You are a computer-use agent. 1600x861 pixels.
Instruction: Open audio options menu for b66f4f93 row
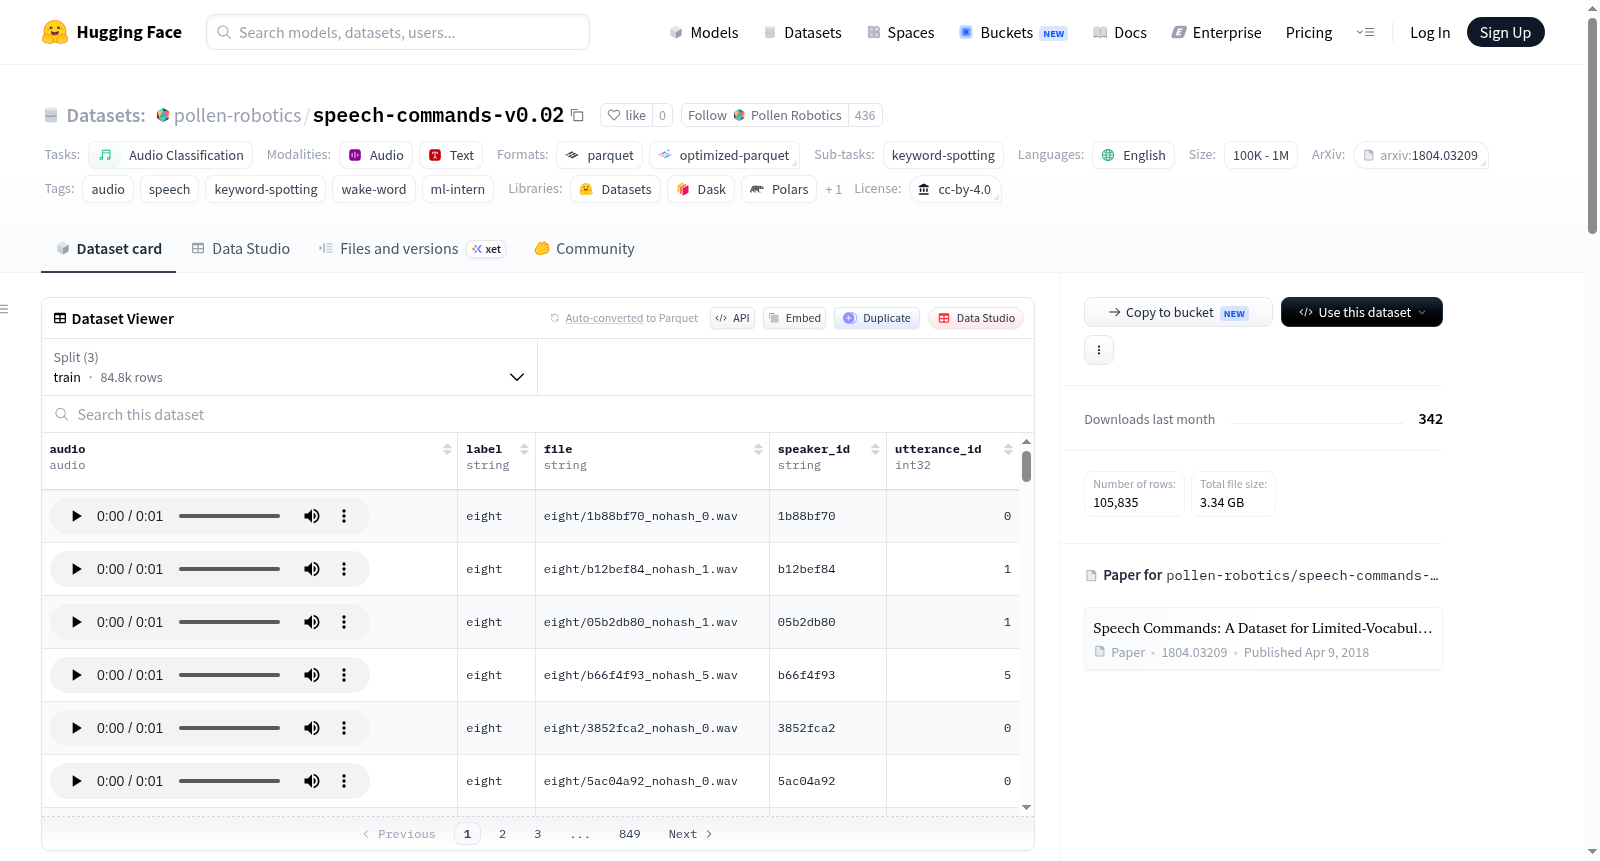344,675
